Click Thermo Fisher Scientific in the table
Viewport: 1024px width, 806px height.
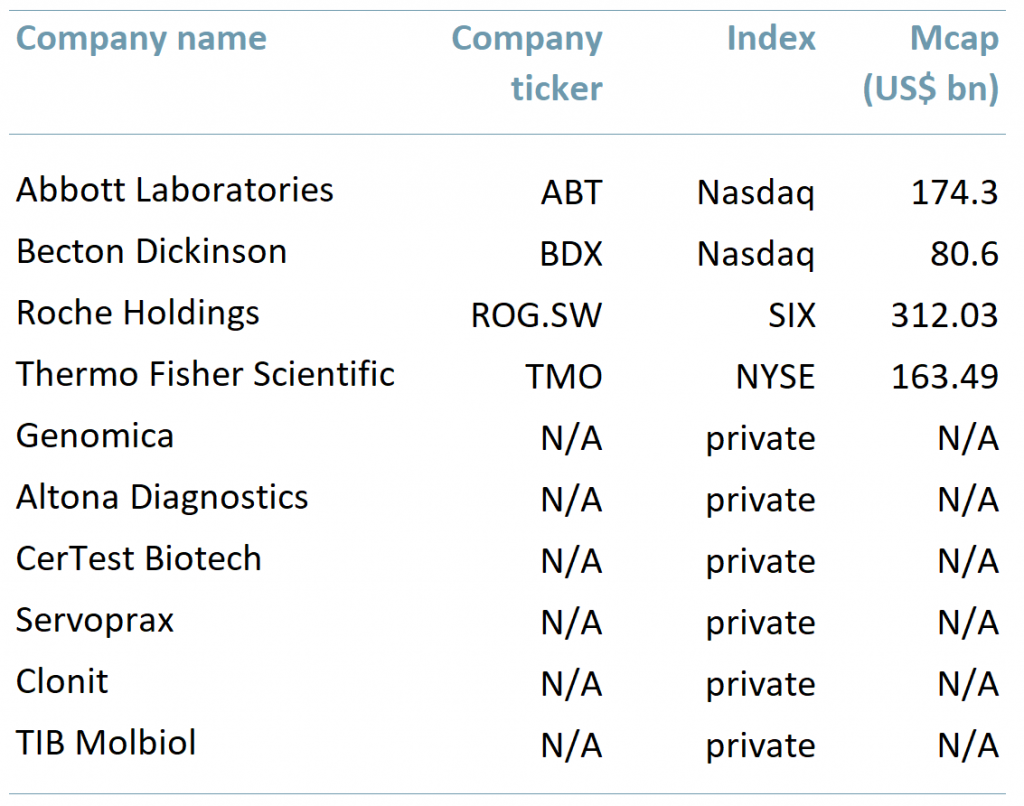[205, 375]
